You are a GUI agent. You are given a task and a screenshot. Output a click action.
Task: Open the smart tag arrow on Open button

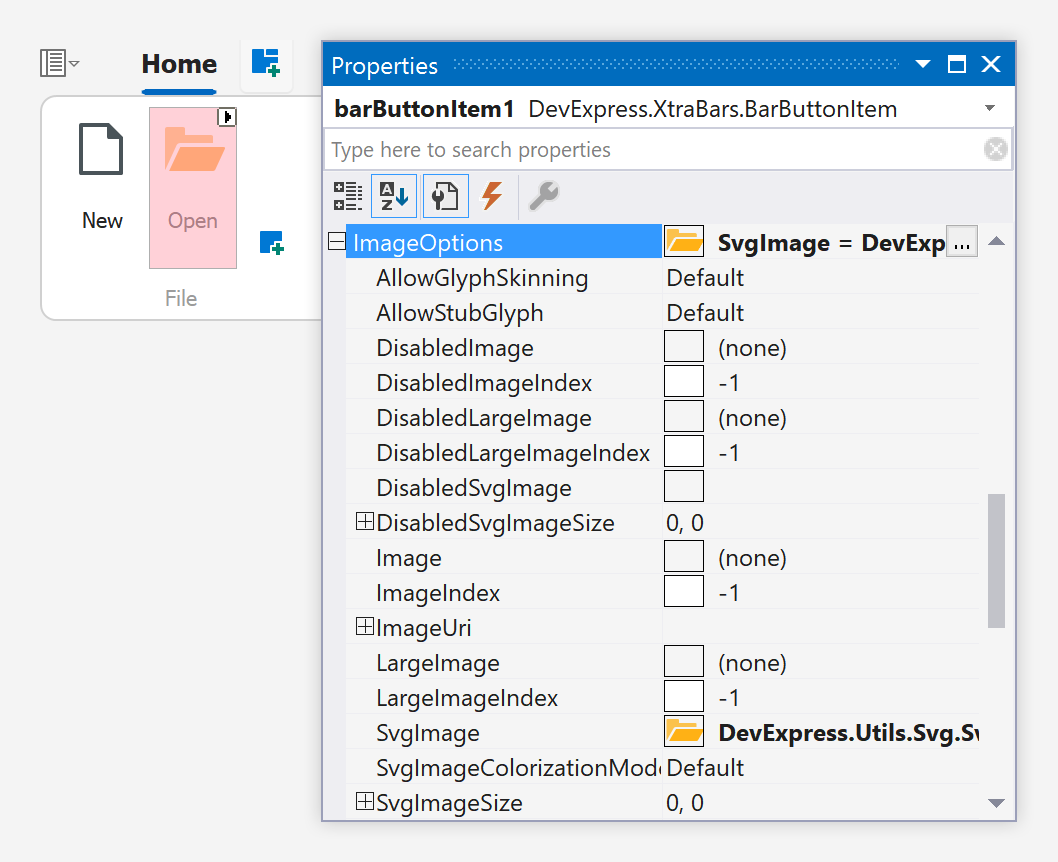227,118
